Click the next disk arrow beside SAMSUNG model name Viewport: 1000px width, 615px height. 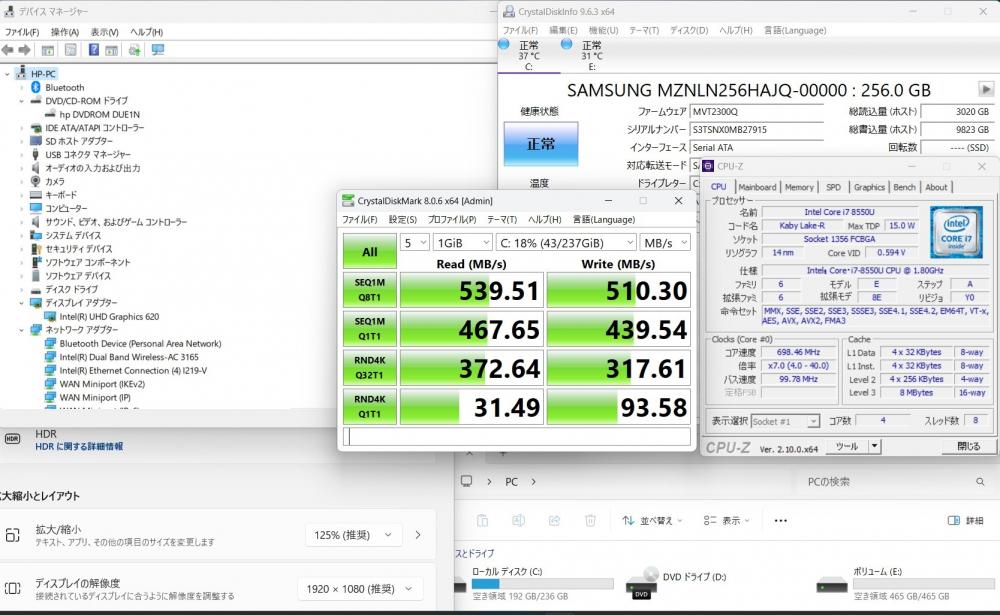coord(985,89)
